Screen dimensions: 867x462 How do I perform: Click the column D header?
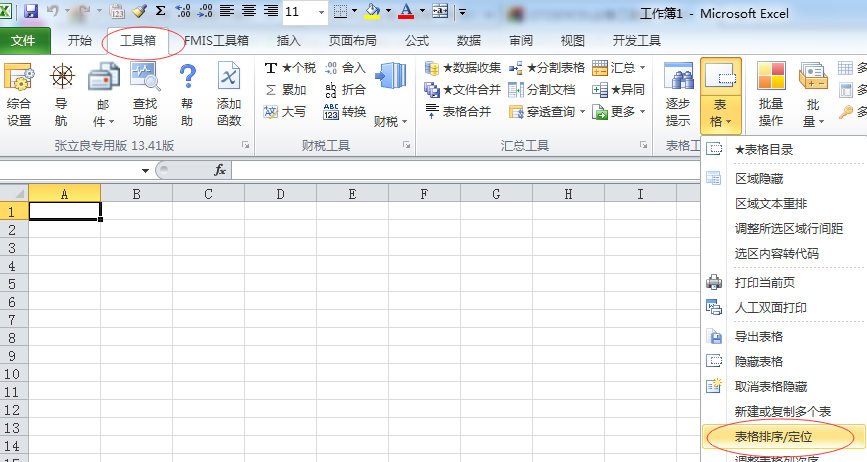(x=280, y=194)
